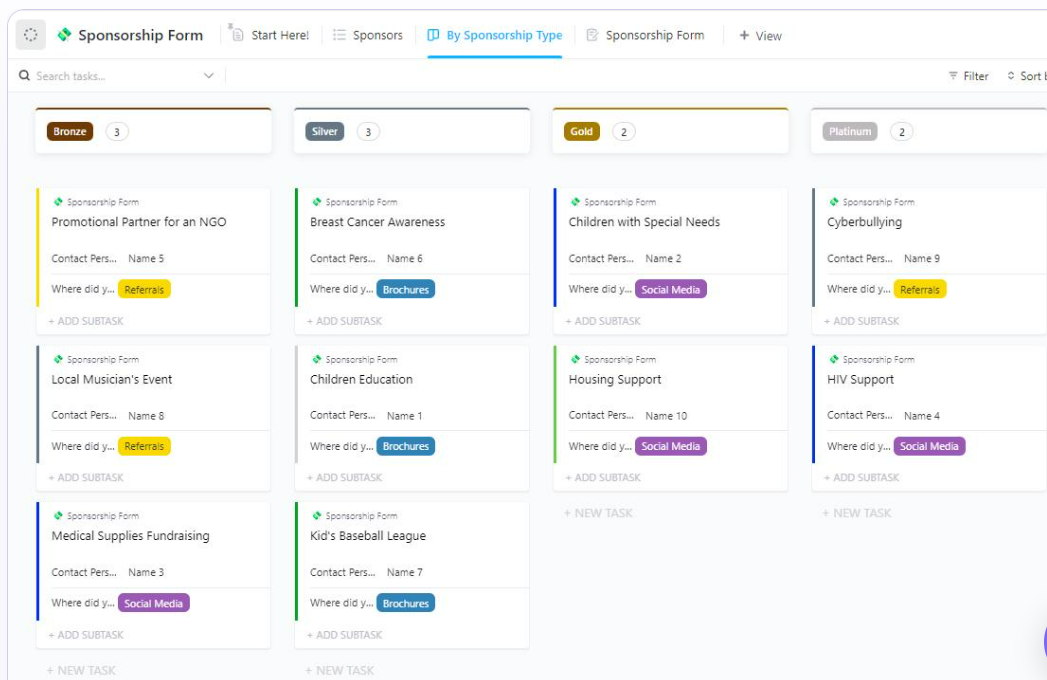1047x680 pixels.
Task: Open the Children Education task
Action: [361, 379]
